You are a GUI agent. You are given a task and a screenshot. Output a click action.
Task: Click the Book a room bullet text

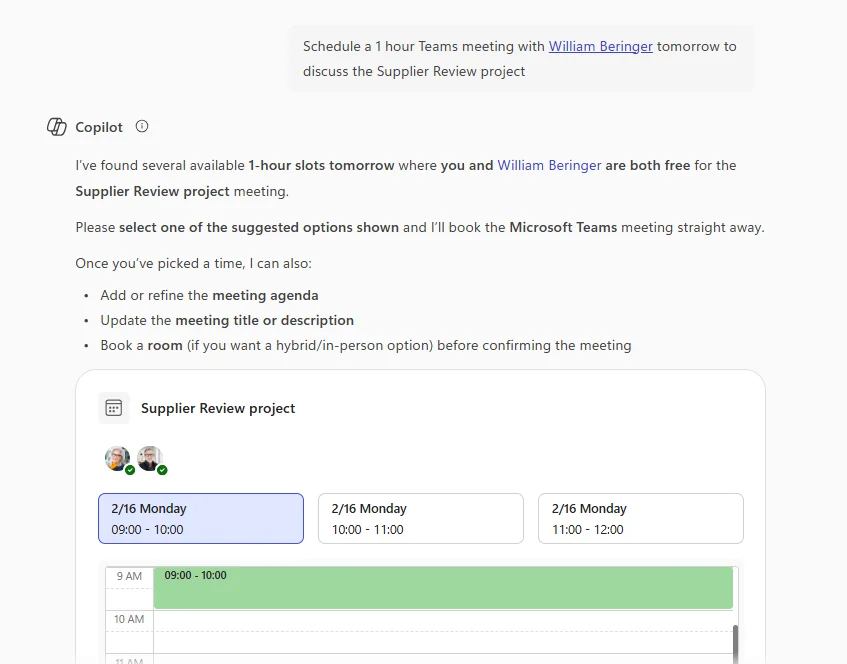366,345
